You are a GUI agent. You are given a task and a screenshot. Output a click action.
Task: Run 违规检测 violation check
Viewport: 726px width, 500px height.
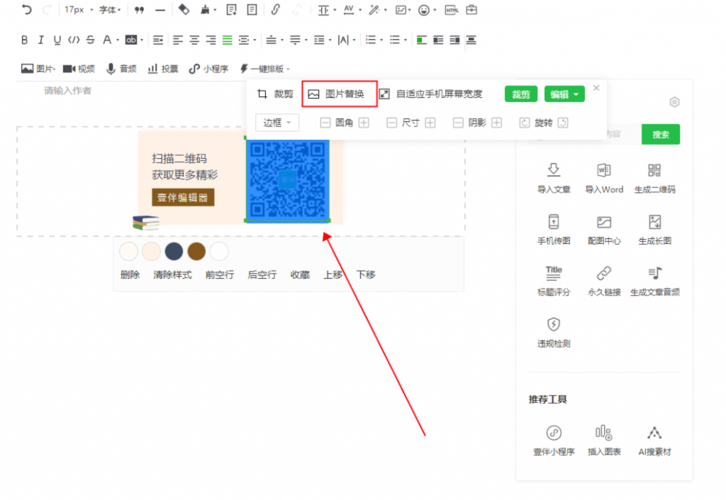tap(554, 332)
